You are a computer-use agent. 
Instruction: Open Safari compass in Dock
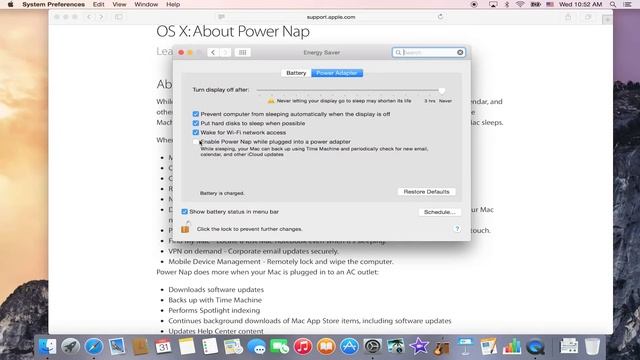click(94, 347)
